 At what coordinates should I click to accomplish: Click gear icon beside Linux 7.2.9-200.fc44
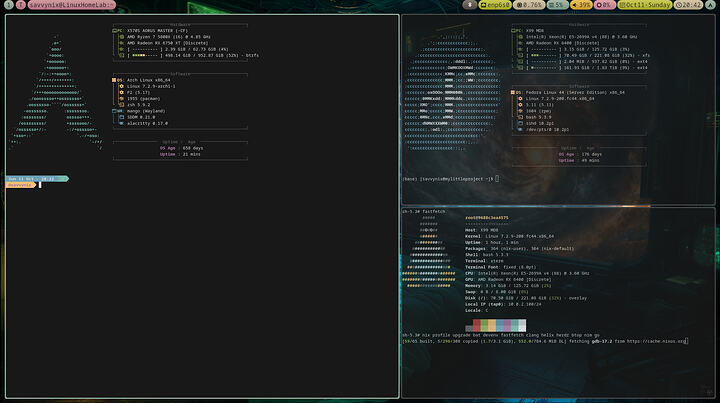click(521, 99)
